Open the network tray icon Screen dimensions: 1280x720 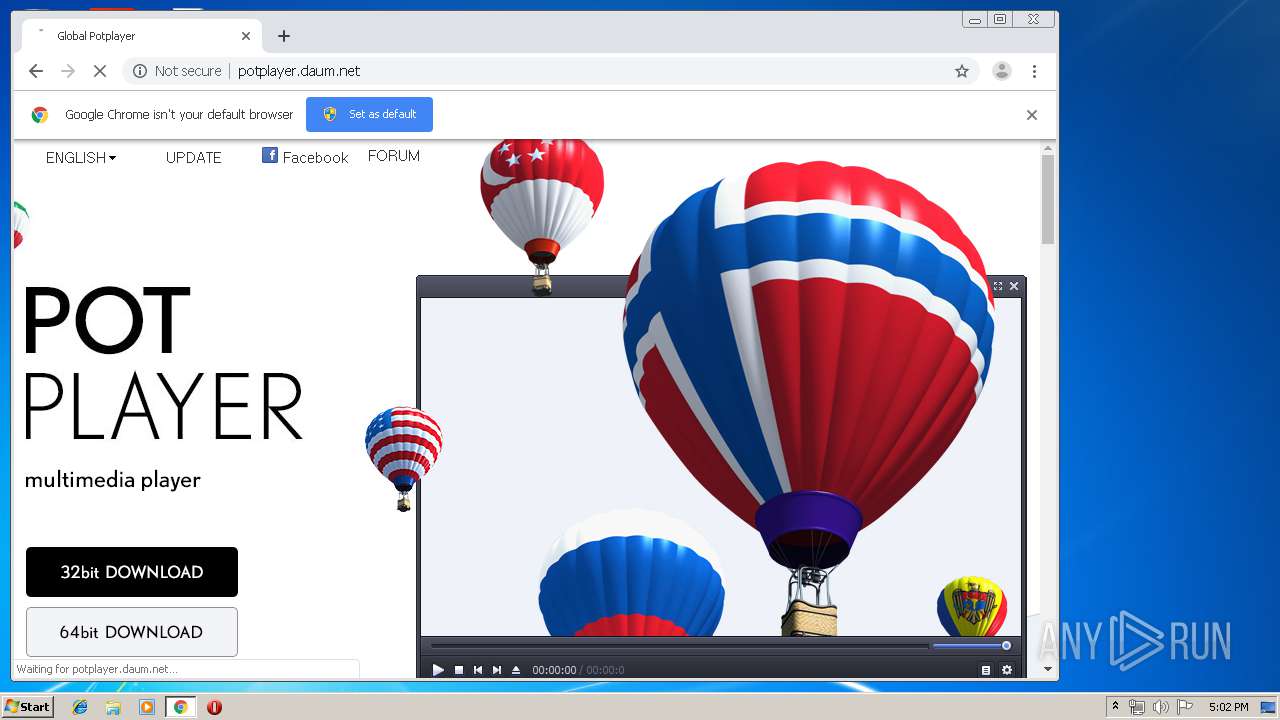1137,707
